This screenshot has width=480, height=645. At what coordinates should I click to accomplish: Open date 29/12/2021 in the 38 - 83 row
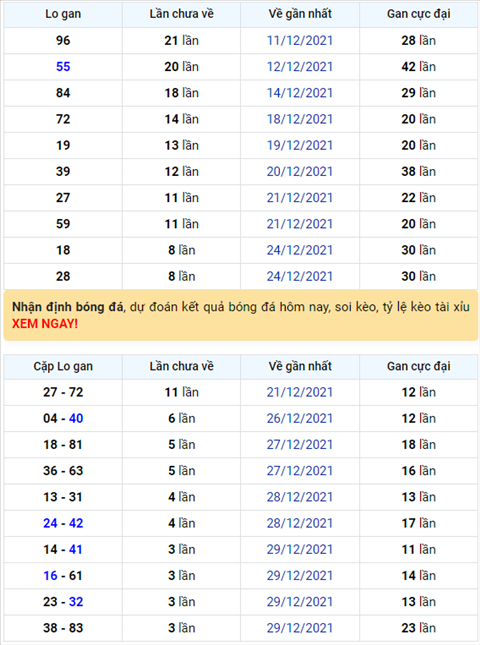[x=300, y=628]
